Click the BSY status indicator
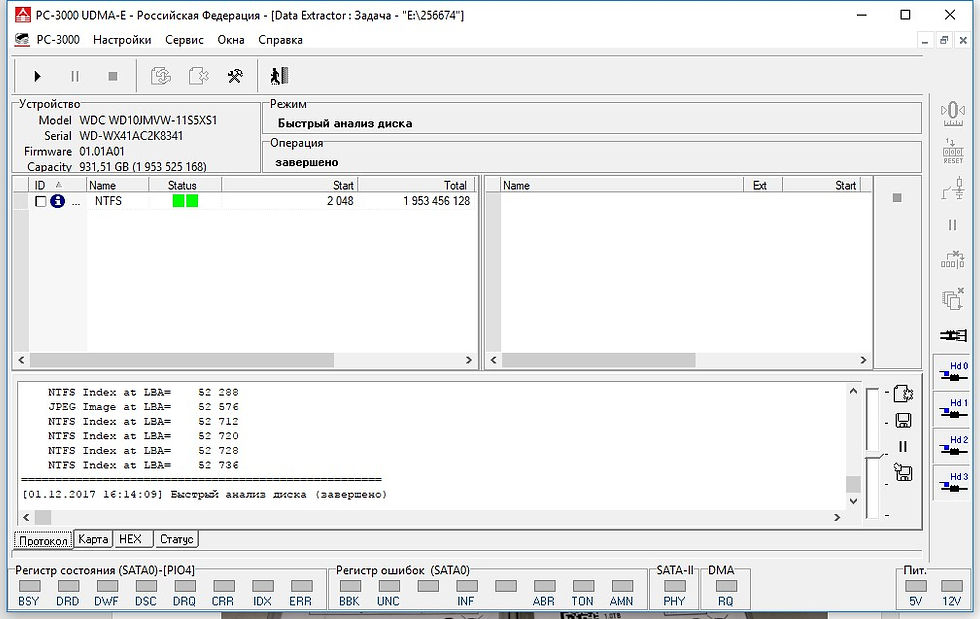The image size is (980, 619). 29,586
